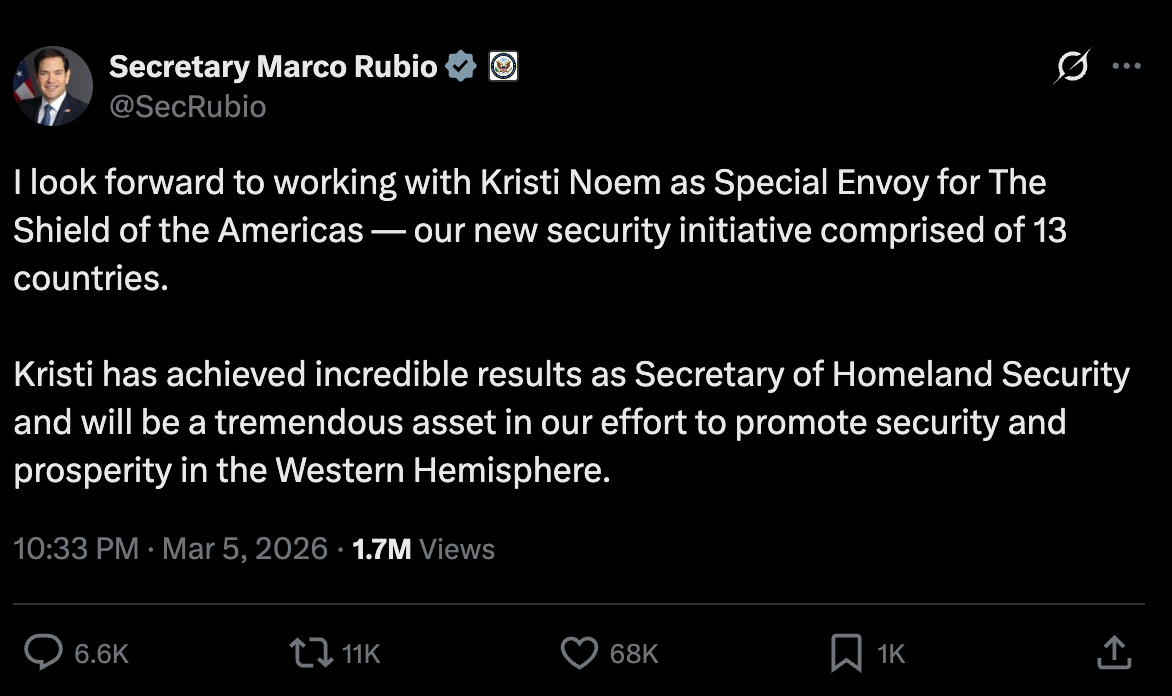Bookmark the post using the bookmark icon
Screen dimensions: 1172x696
tap(845, 653)
